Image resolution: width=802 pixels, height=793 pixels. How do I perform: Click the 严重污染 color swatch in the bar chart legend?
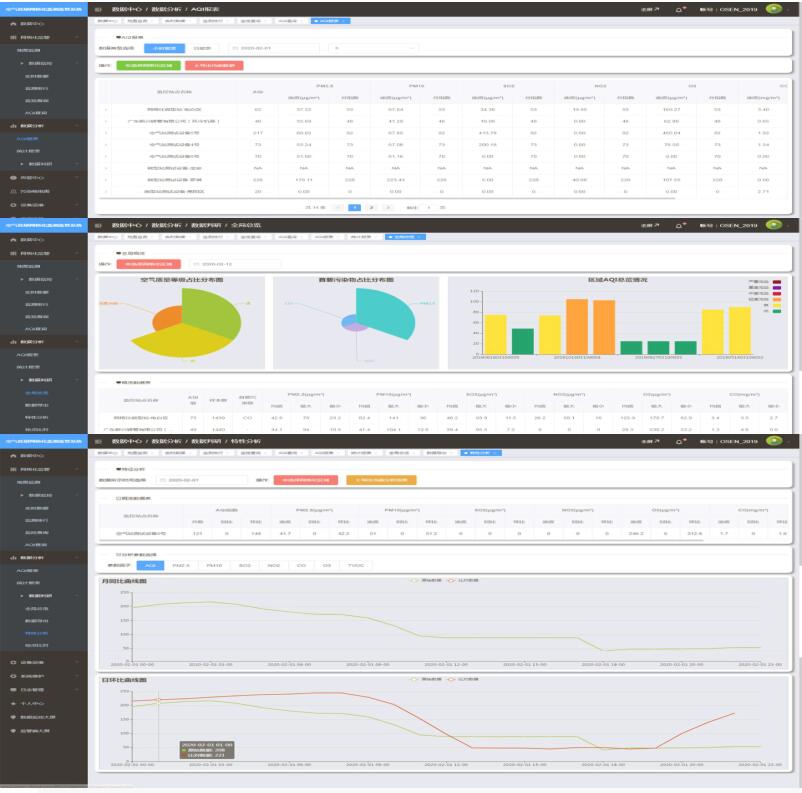pos(778,282)
